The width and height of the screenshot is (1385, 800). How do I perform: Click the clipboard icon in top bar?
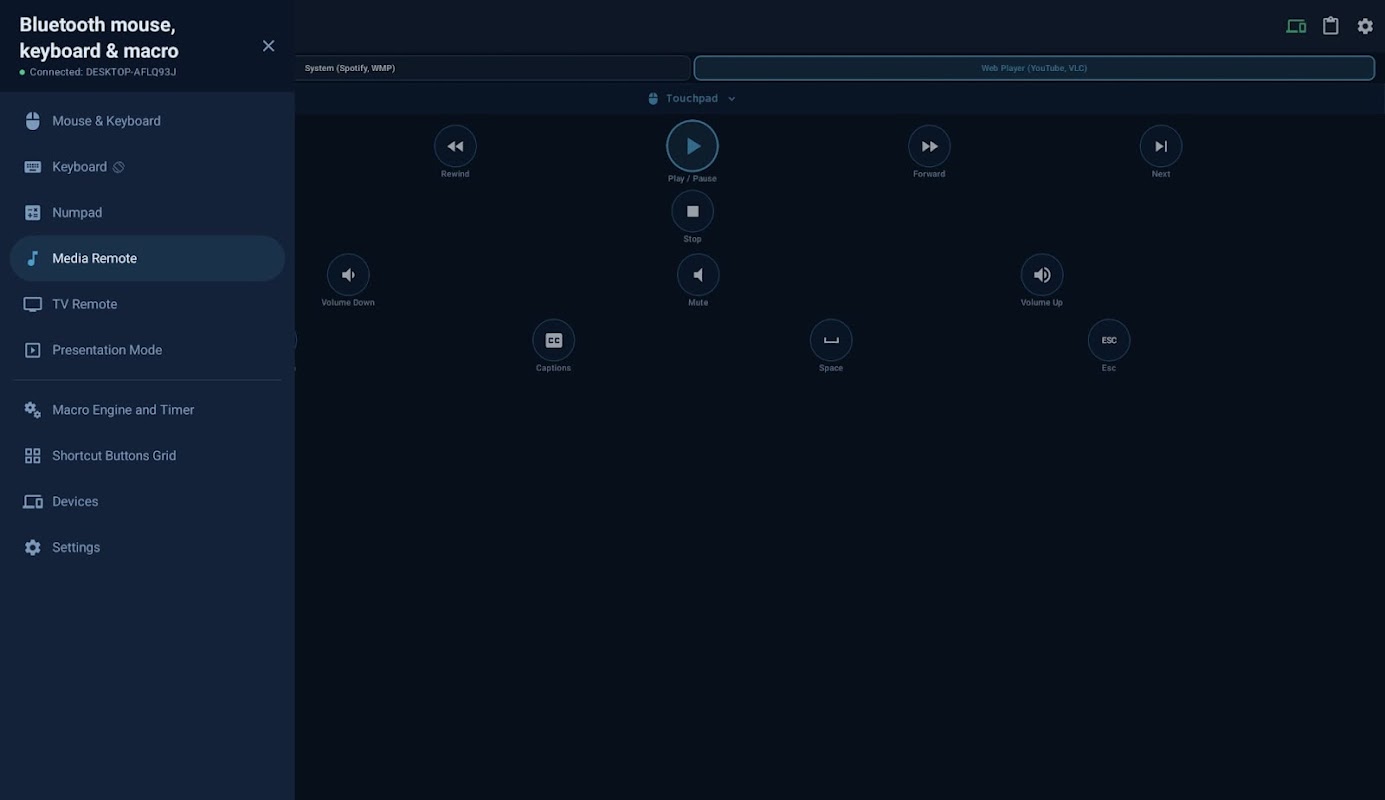(x=1331, y=26)
